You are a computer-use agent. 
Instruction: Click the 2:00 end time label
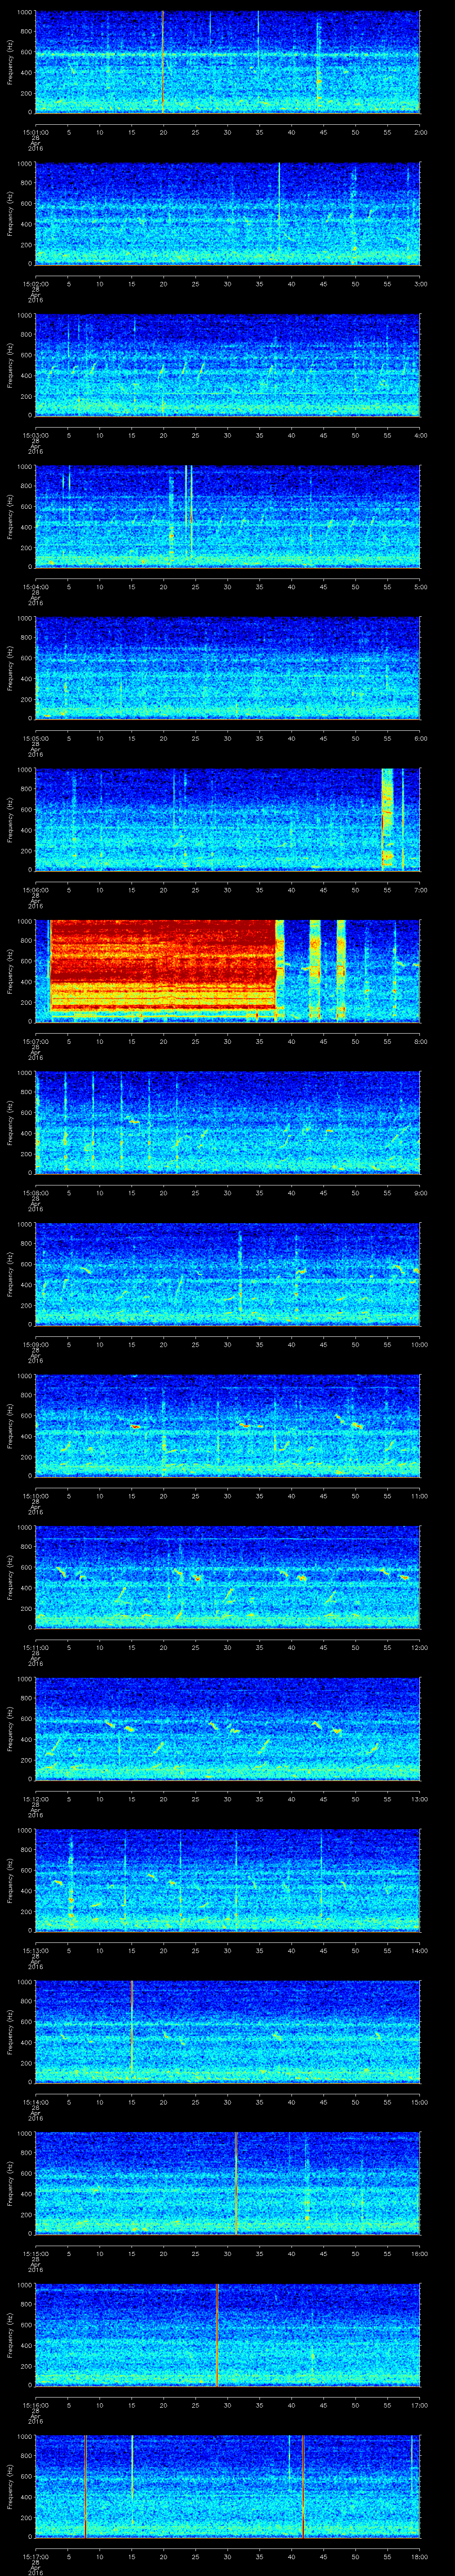420,132
